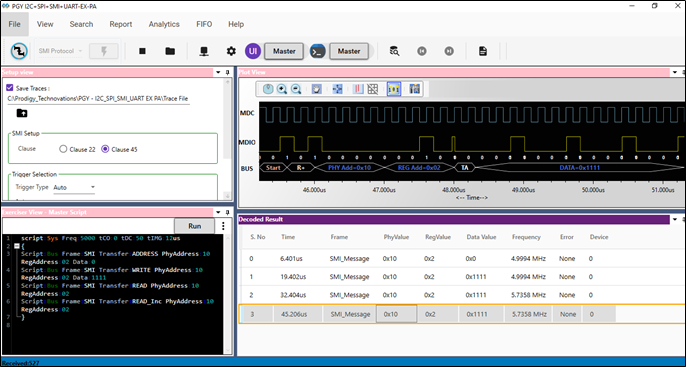
Task: Click the stop capture square icon
Action: point(142,51)
